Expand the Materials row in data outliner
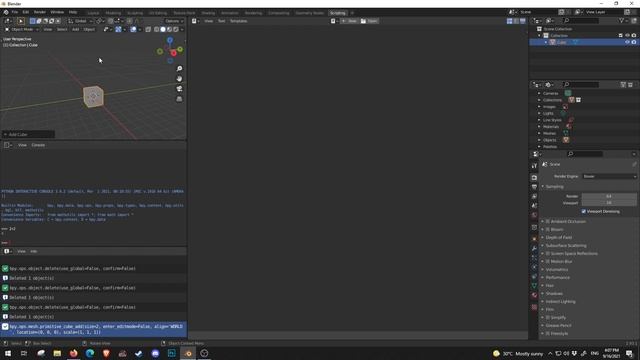Image resolution: width=640 pixels, height=360 pixels. pos(539,127)
